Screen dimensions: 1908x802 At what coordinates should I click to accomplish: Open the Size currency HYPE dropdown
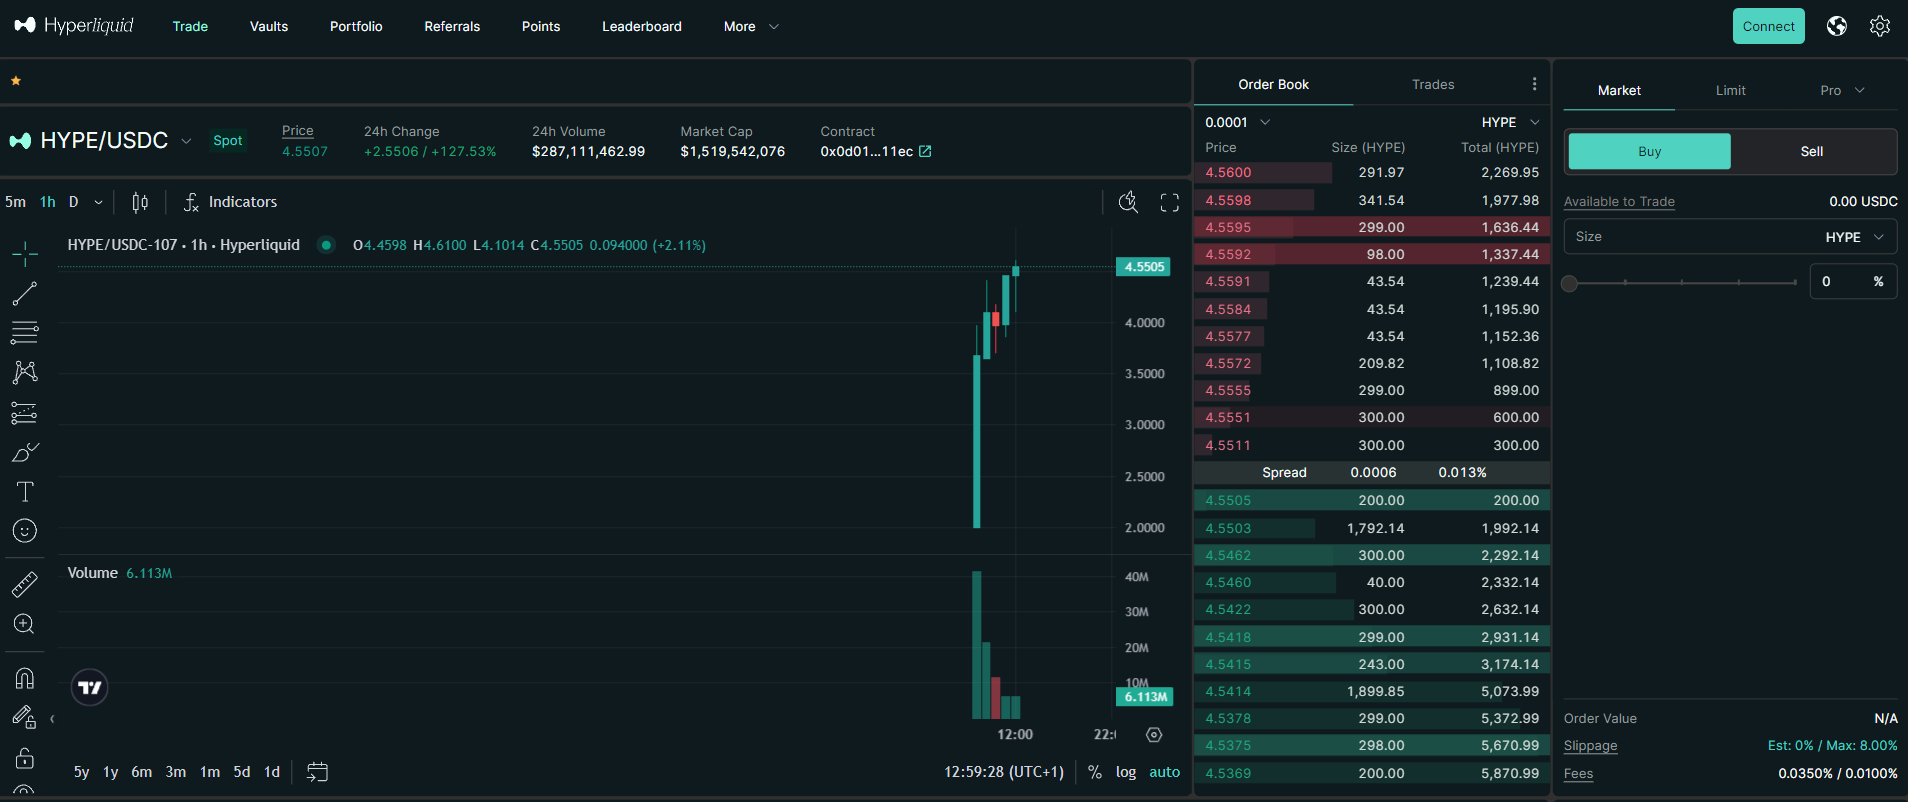point(1855,237)
